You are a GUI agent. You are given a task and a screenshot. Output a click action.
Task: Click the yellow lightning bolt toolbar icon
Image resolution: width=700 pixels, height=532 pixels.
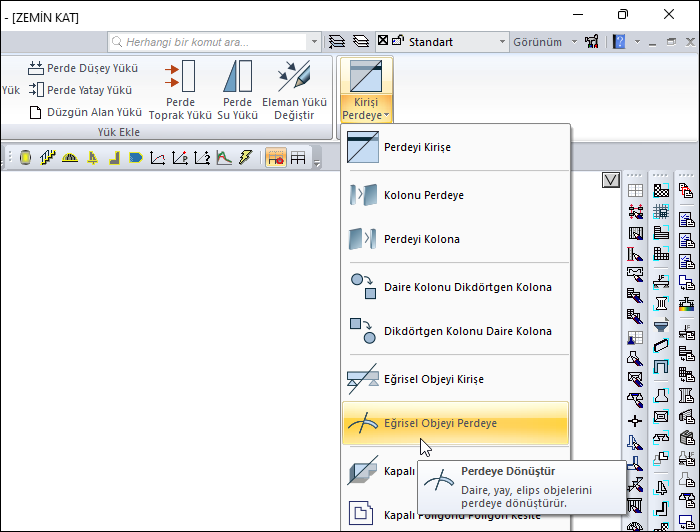tap(245, 158)
